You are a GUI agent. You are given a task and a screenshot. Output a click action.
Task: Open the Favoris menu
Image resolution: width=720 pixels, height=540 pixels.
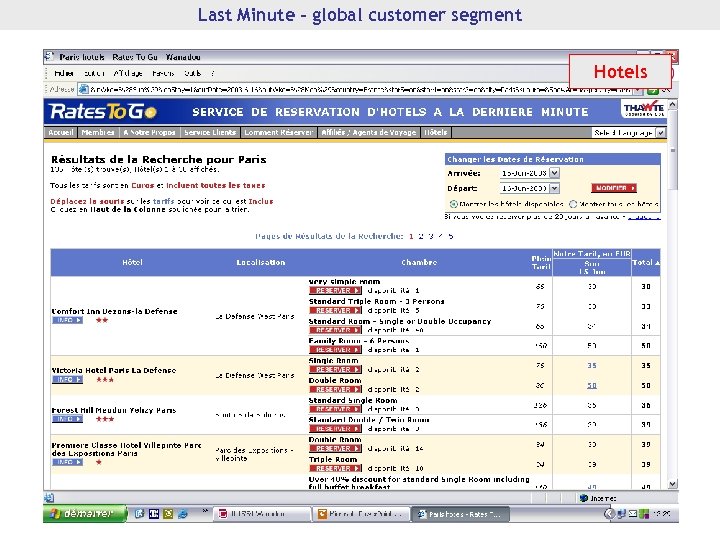point(163,73)
